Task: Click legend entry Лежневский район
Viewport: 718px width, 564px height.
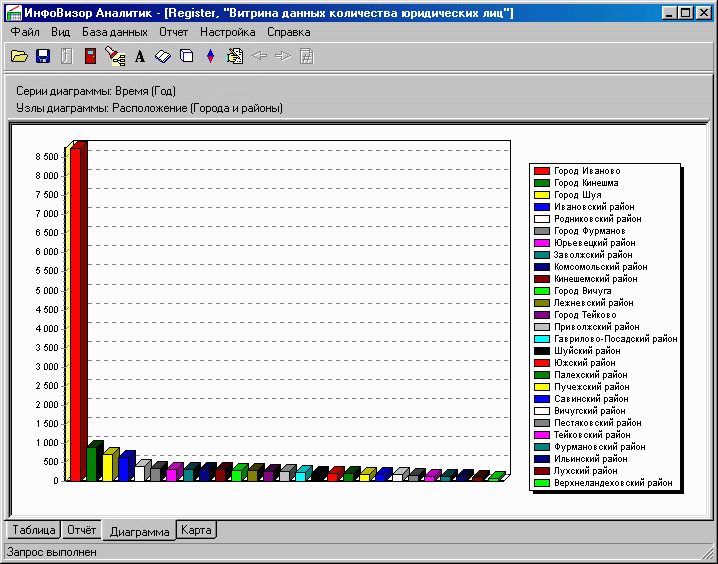Action: pos(593,303)
